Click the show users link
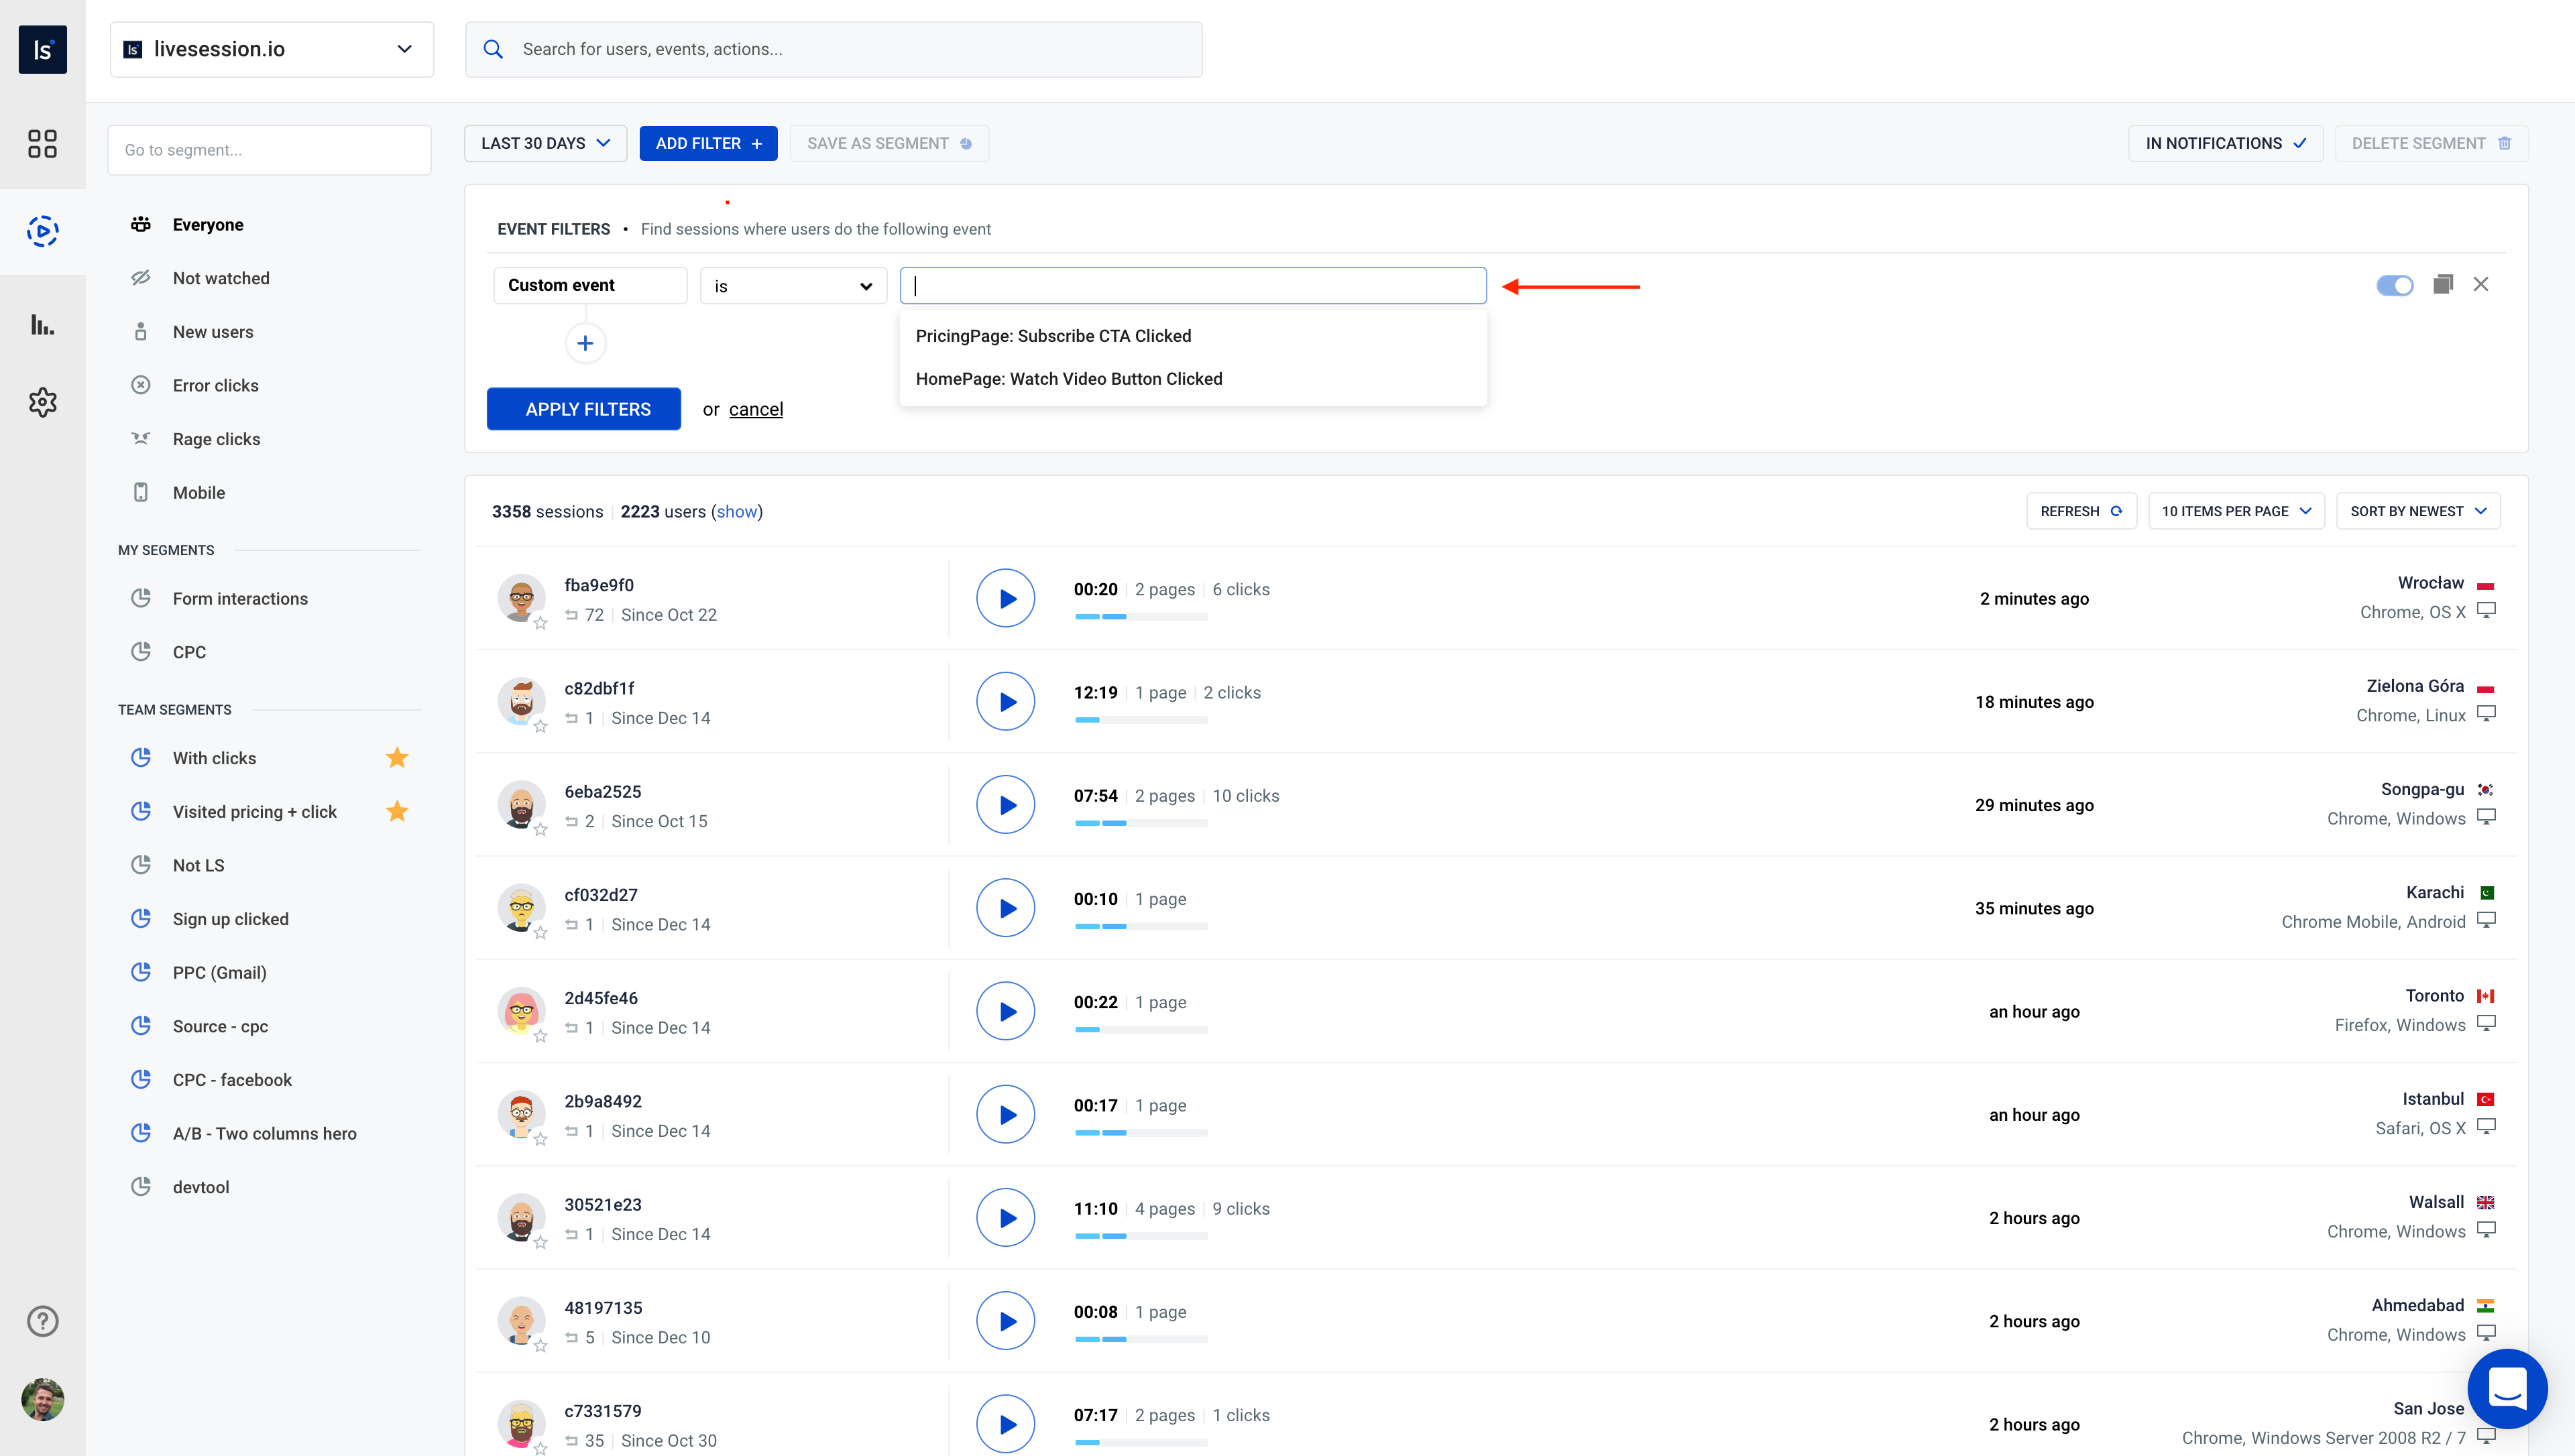This screenshot has height=1456, width=2575. click(x=737, y=511)
